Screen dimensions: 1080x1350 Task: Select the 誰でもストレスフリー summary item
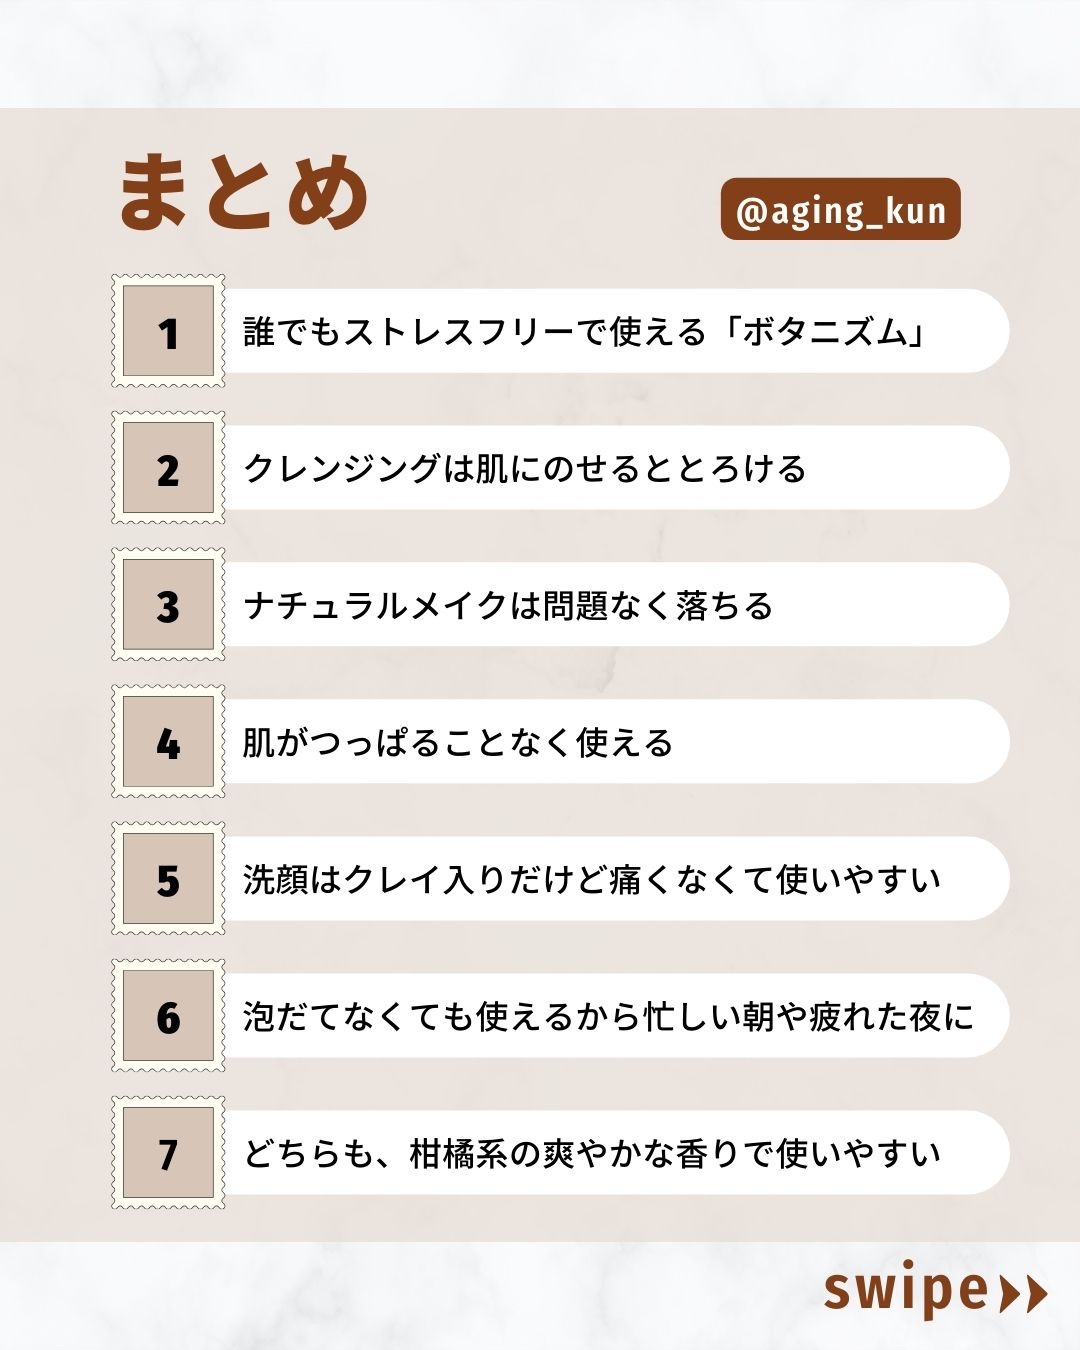point(585,332)
